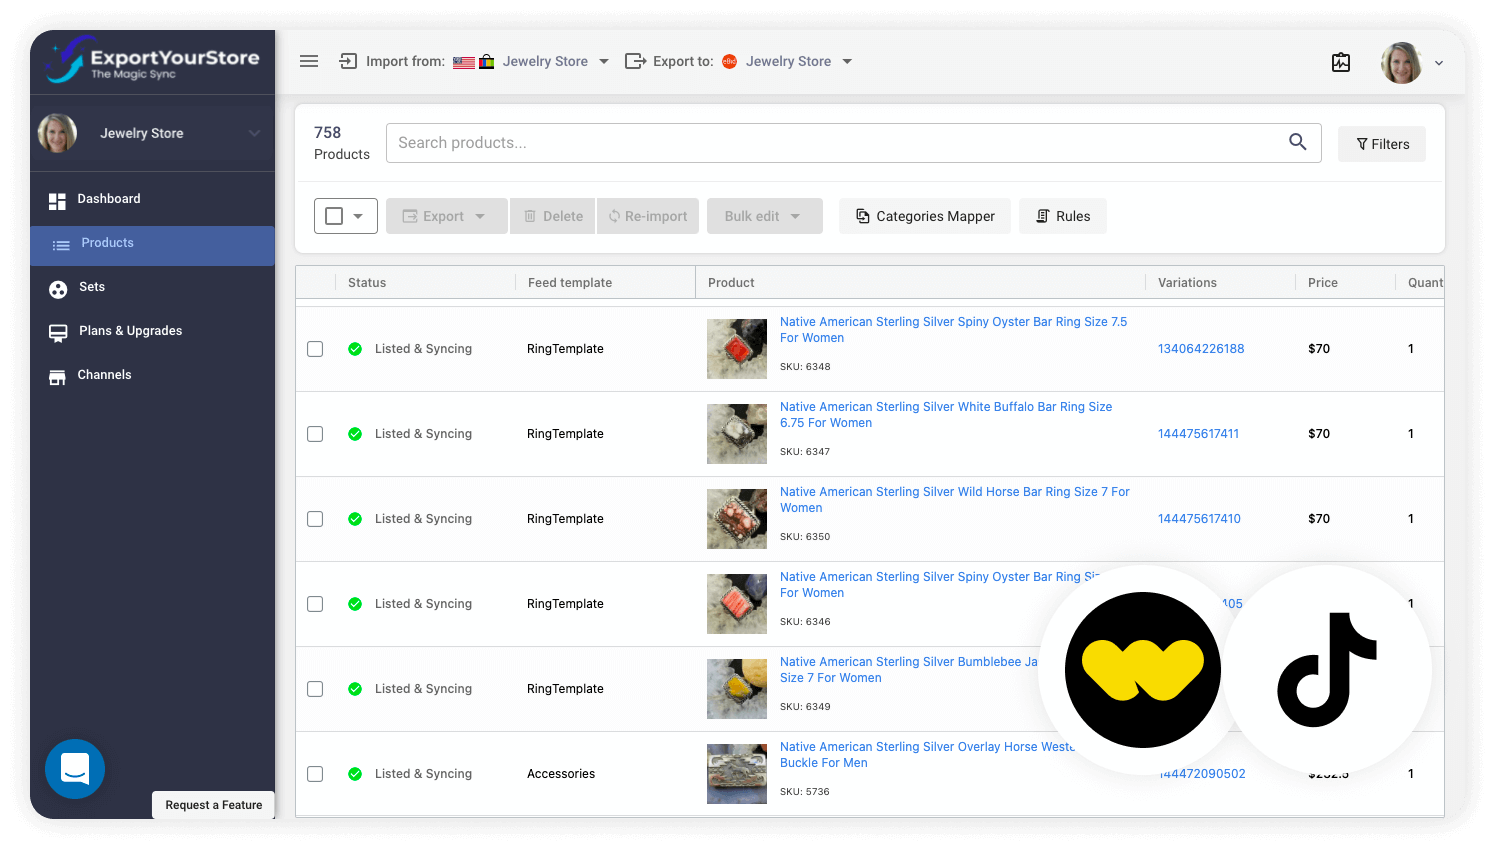
Task: Open White Buffalo Bar Ring product link
Action: (x=946, y=415)
